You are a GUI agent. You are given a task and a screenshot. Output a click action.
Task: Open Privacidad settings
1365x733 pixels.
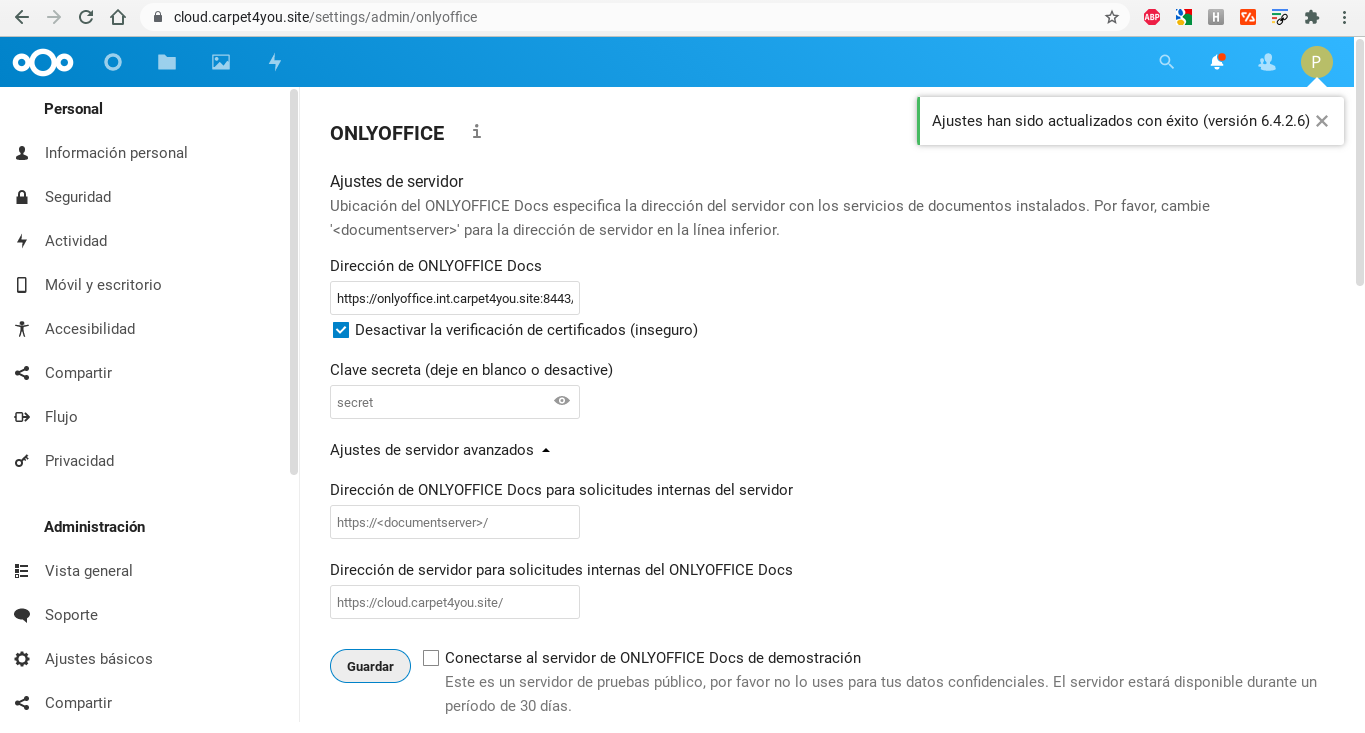pos(79,461)
